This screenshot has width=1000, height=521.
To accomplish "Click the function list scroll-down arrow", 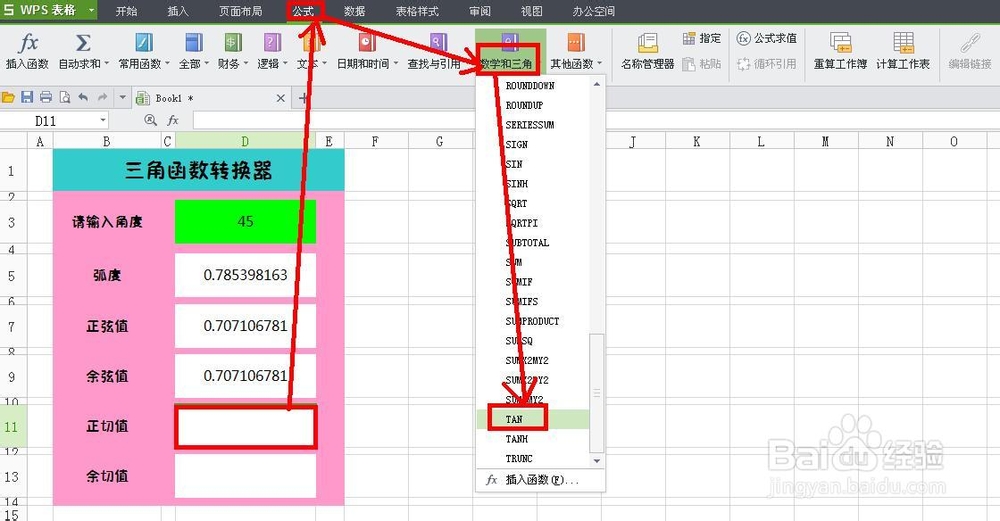I will pyautogui.click(x=597, y=460).
